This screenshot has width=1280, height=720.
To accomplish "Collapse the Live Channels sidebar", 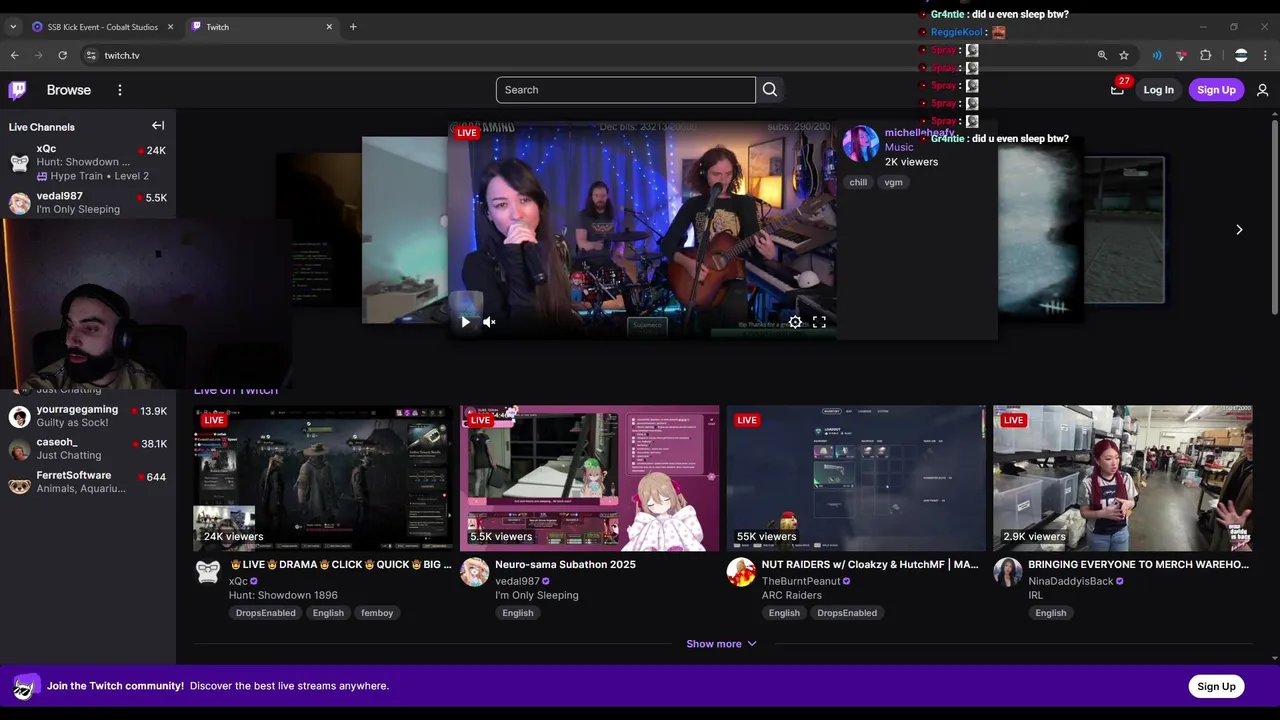I will click(x=158, y=126).
